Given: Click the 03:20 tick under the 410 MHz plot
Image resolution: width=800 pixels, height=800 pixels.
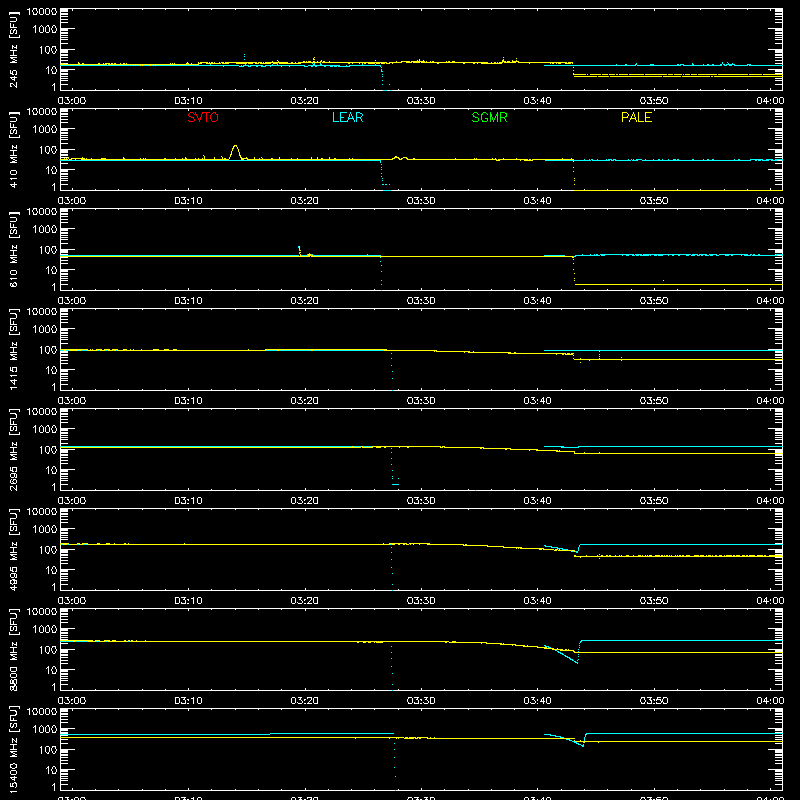Looking at the screenshot, I should (x=305, y=201).
